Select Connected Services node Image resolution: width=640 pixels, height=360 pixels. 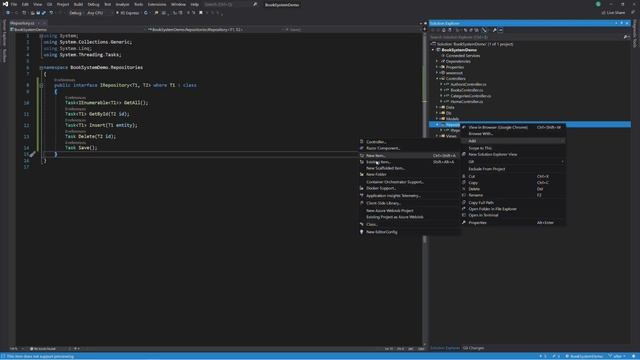462,56
